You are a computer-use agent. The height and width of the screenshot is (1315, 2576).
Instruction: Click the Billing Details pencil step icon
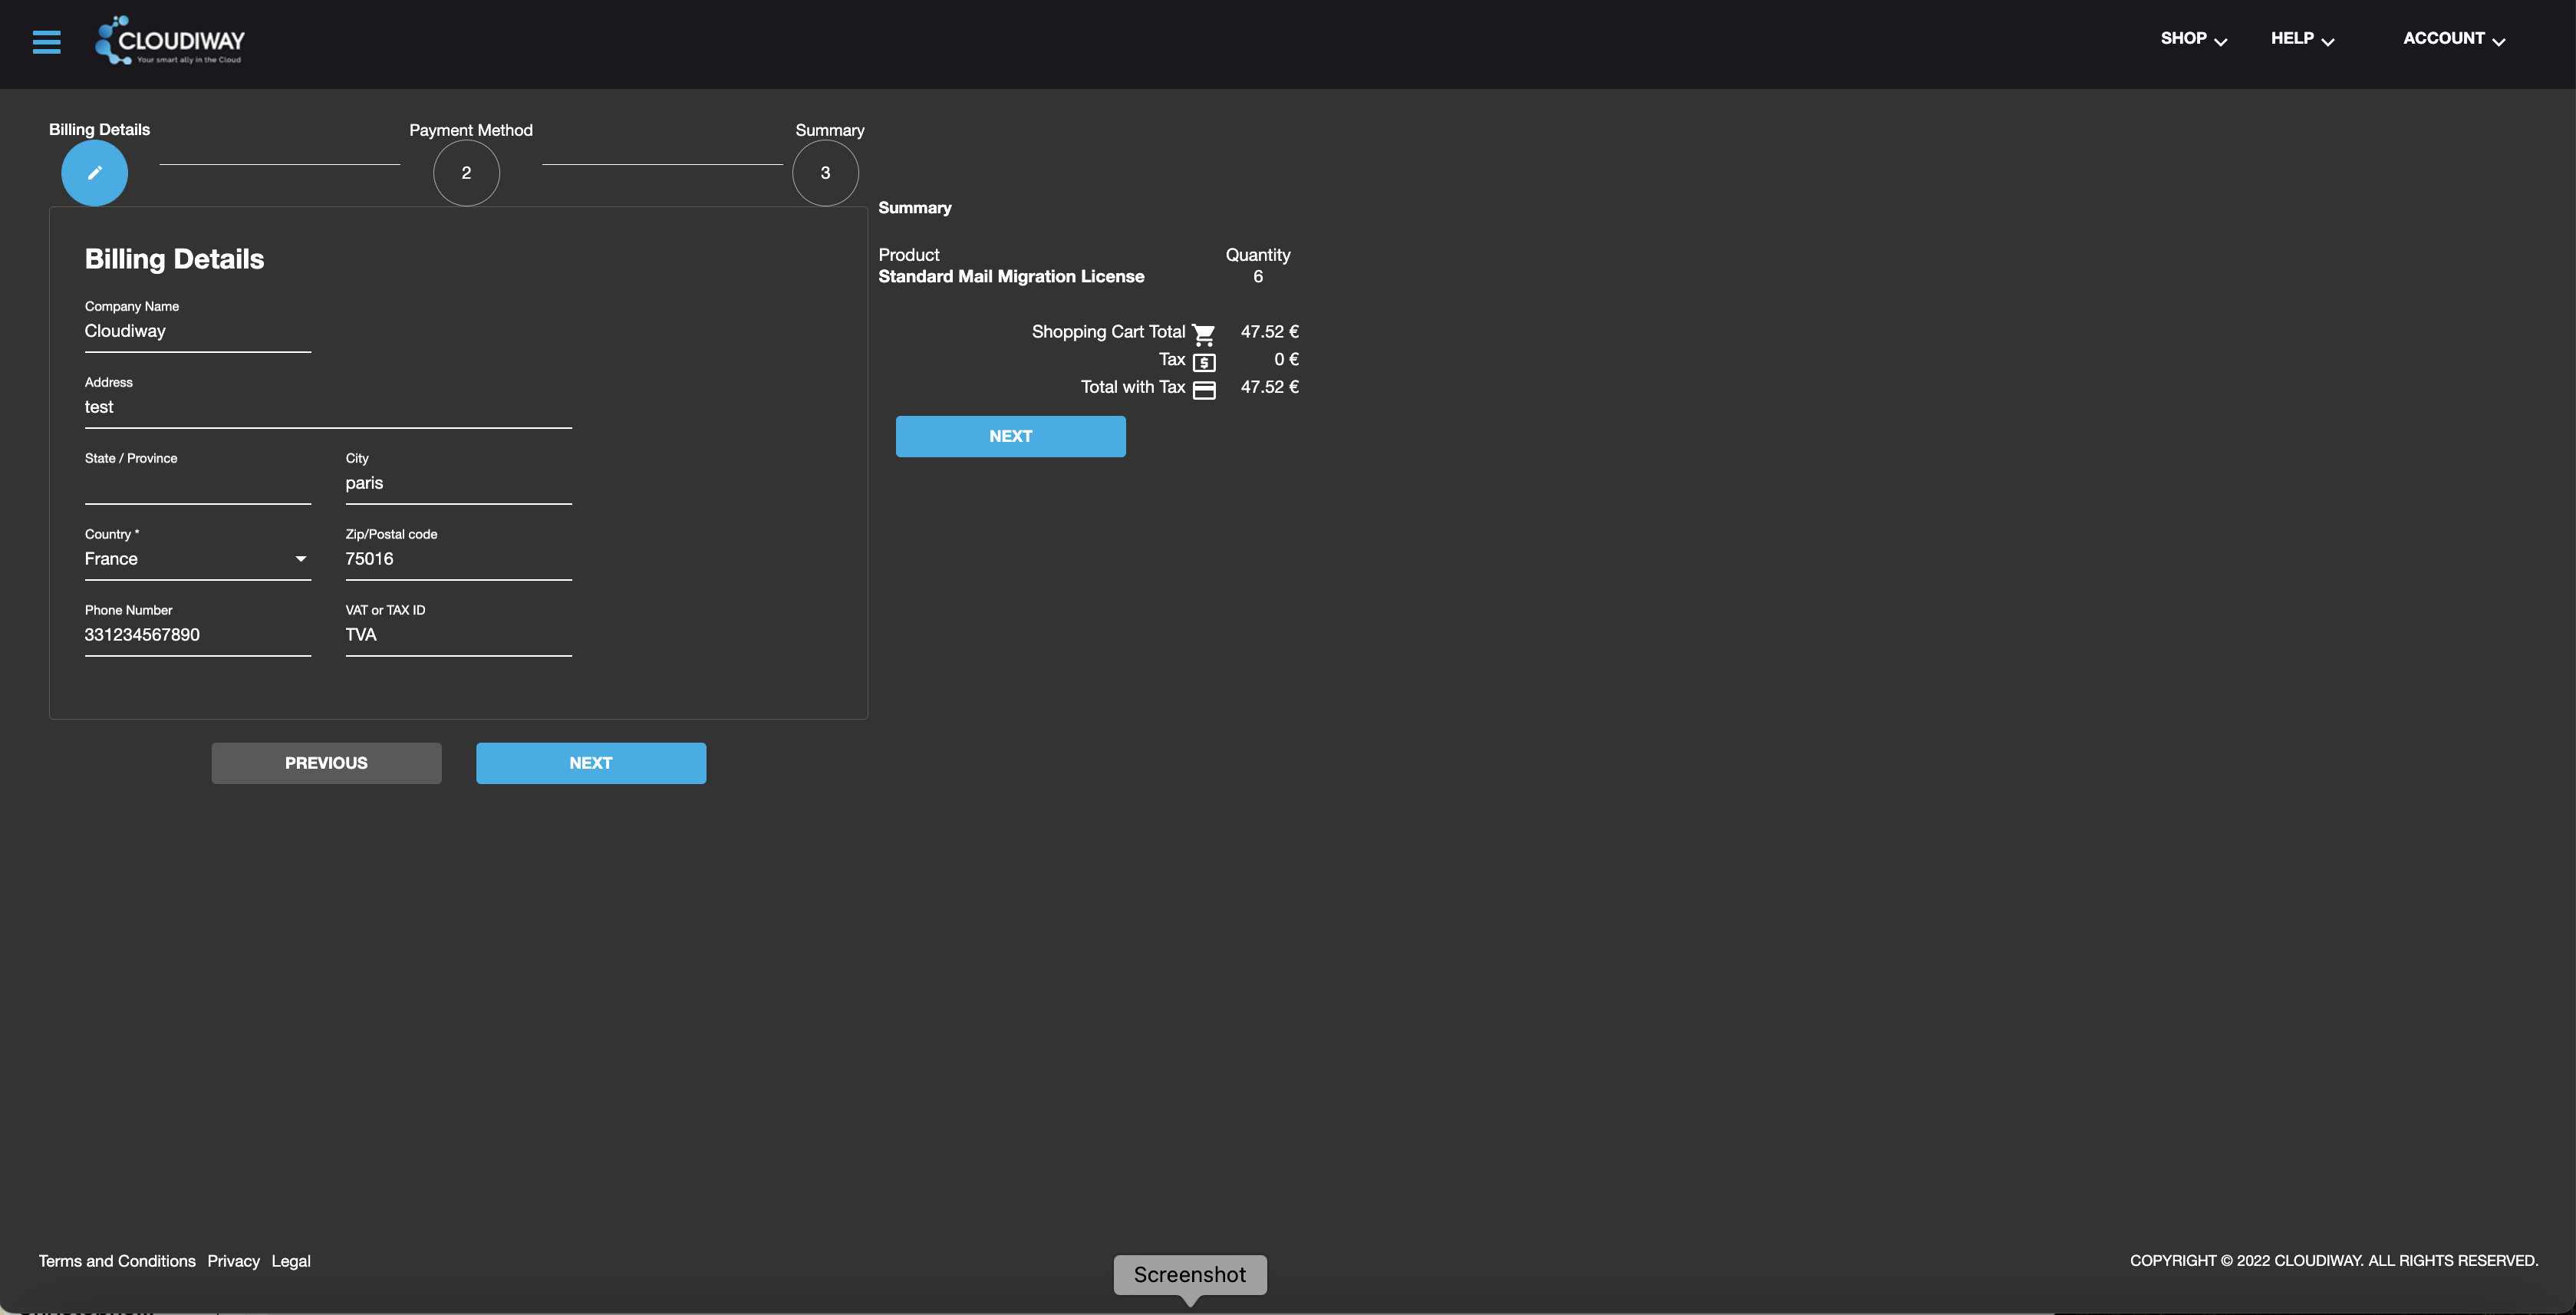click(x=94, y=173)
